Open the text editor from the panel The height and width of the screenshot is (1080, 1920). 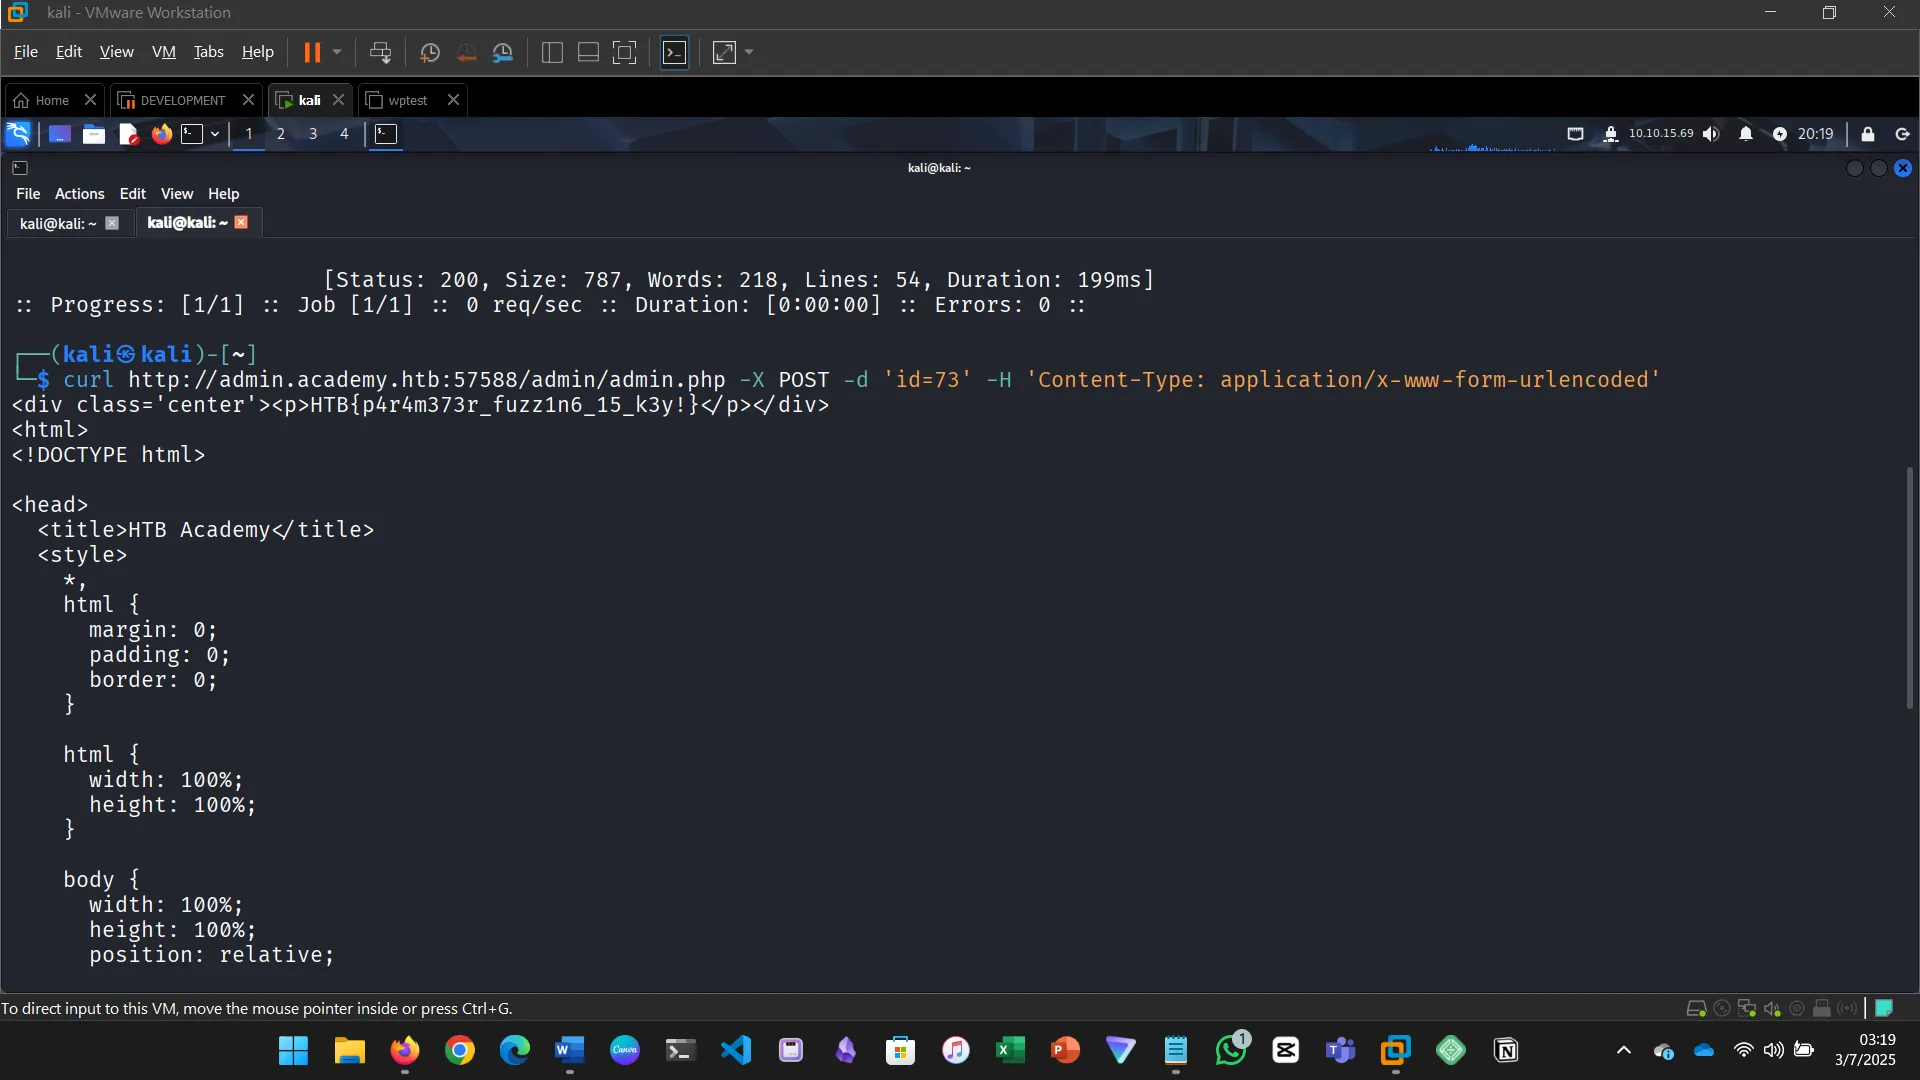pyautogui.click(x=127, y=133)
